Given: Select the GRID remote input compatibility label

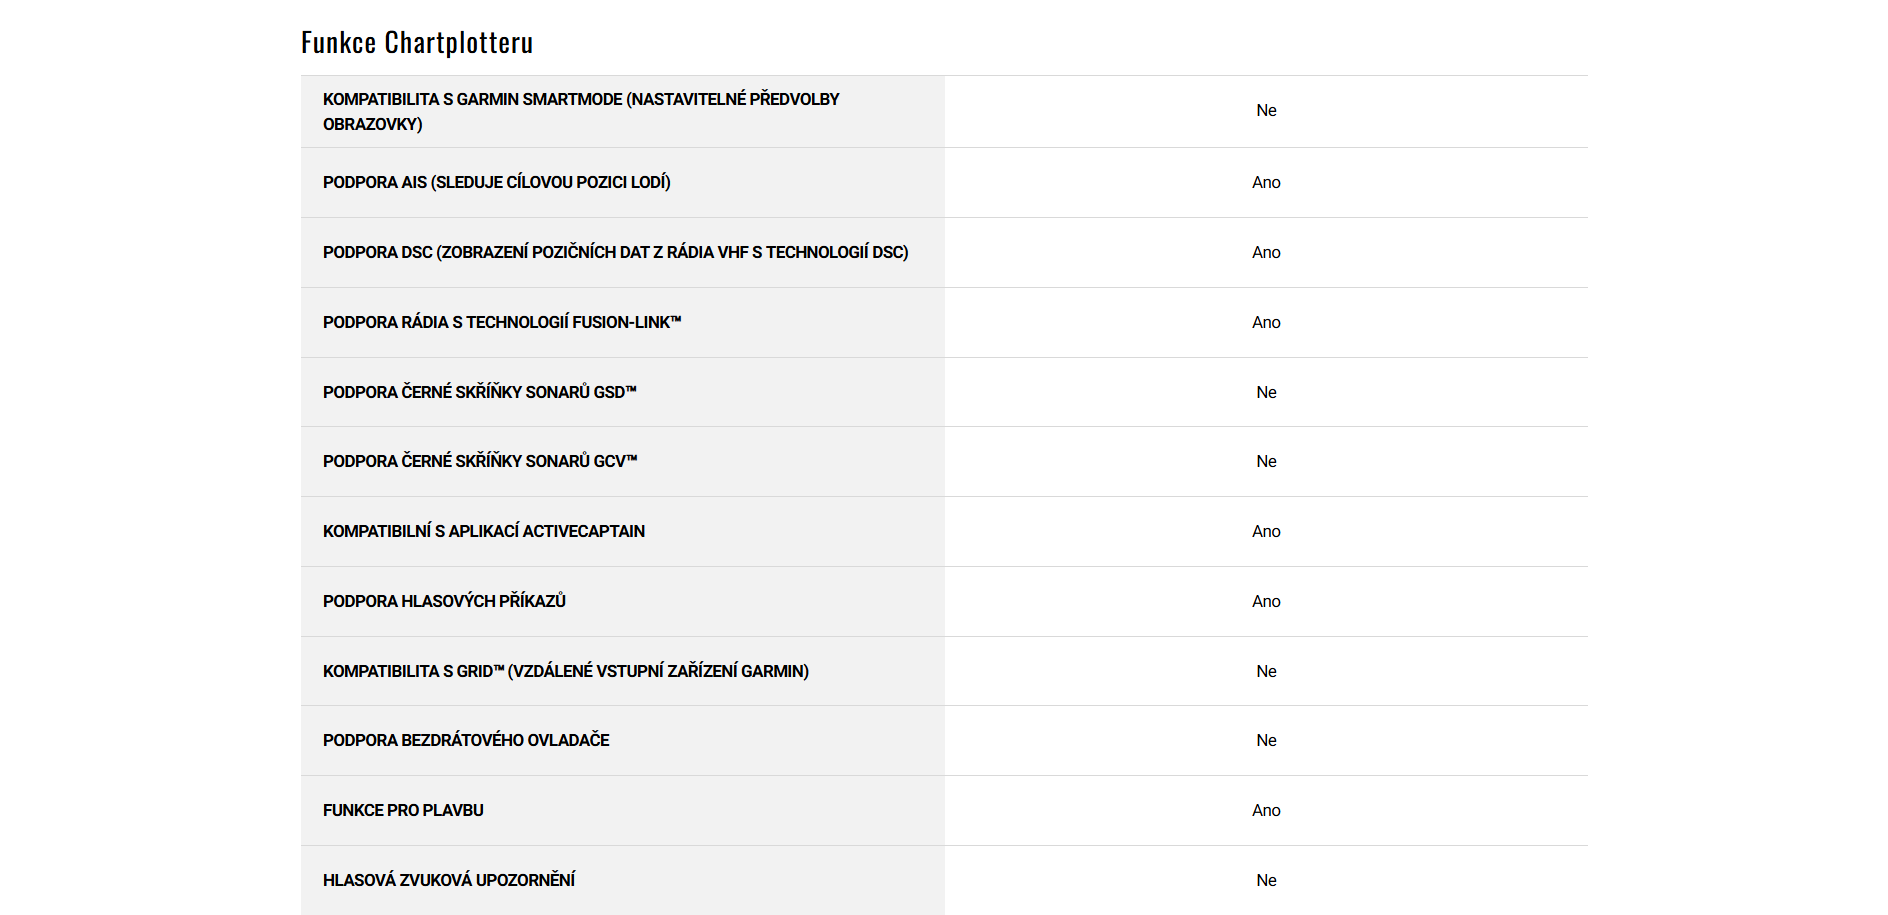Looking at the screenshot, I should point(565,671).
